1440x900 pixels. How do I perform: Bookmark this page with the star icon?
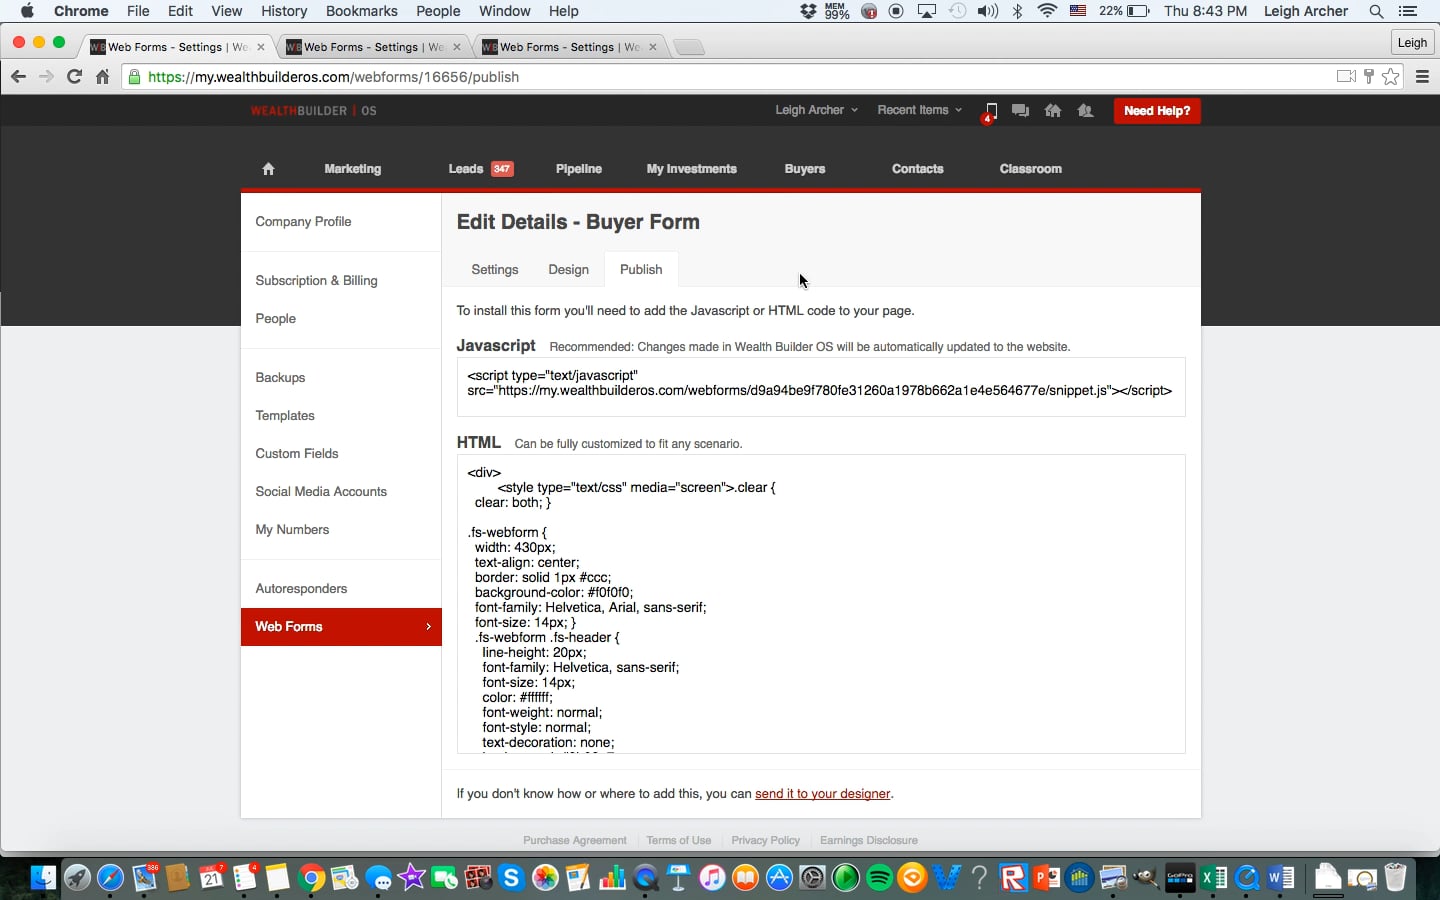click(x=1391, y=77)
